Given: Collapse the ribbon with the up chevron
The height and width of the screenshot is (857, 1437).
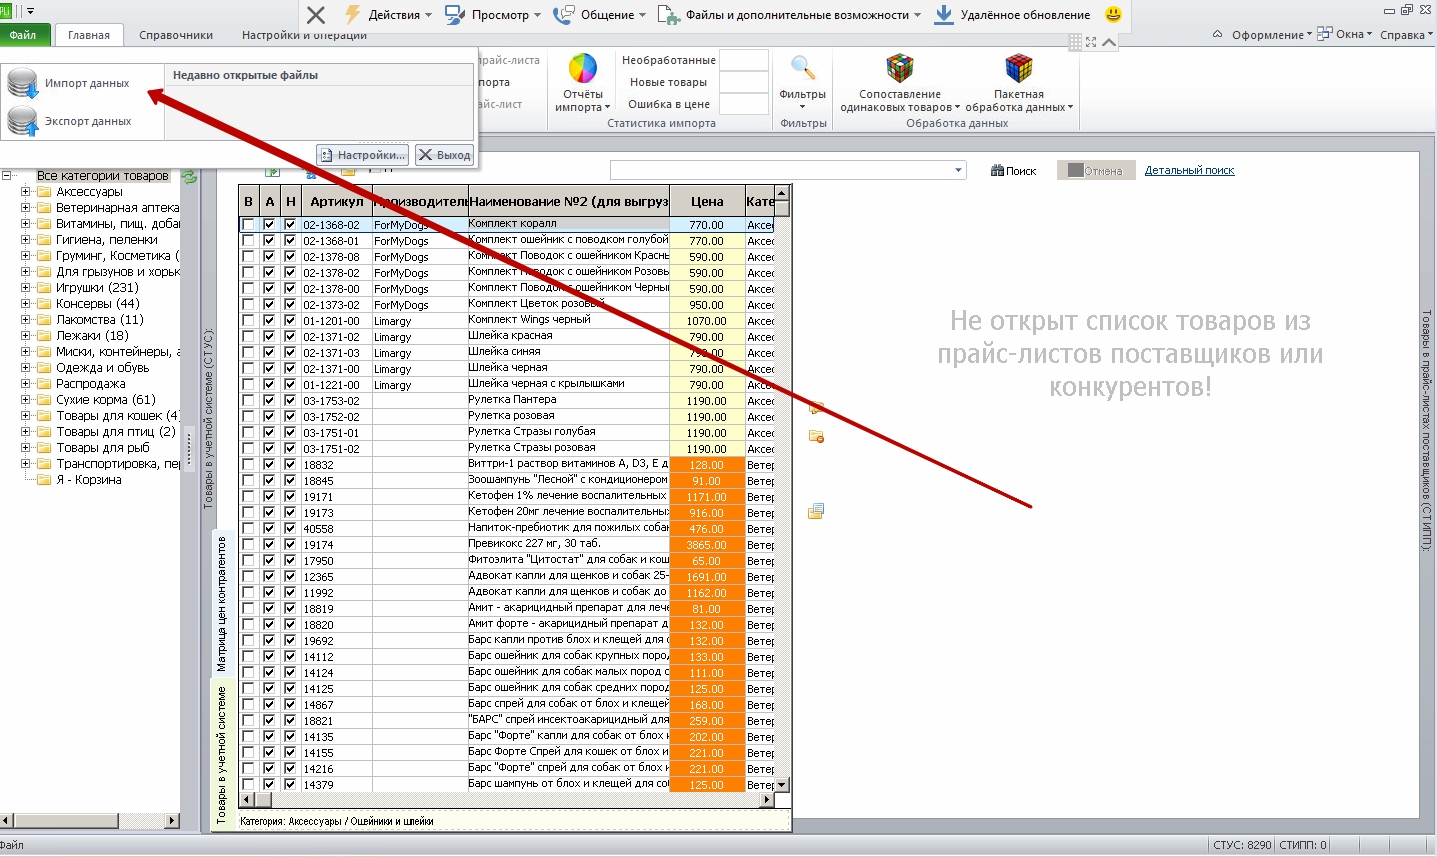Looking at the screenshot, I should tap(1109, 42).
